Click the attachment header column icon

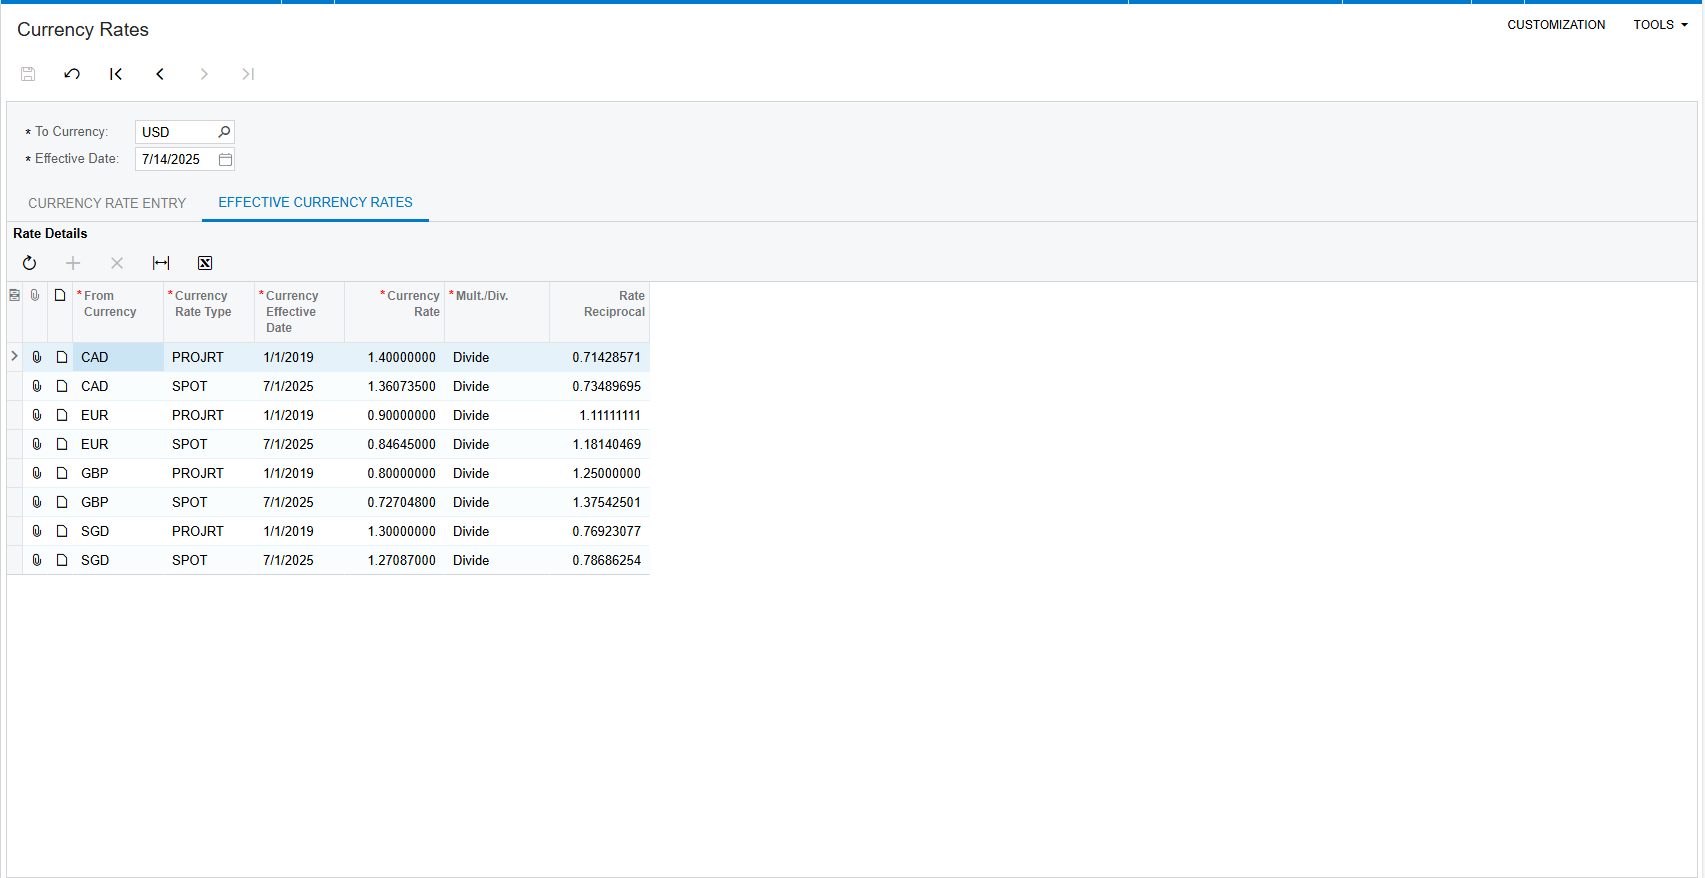click(x=35, y=295)
